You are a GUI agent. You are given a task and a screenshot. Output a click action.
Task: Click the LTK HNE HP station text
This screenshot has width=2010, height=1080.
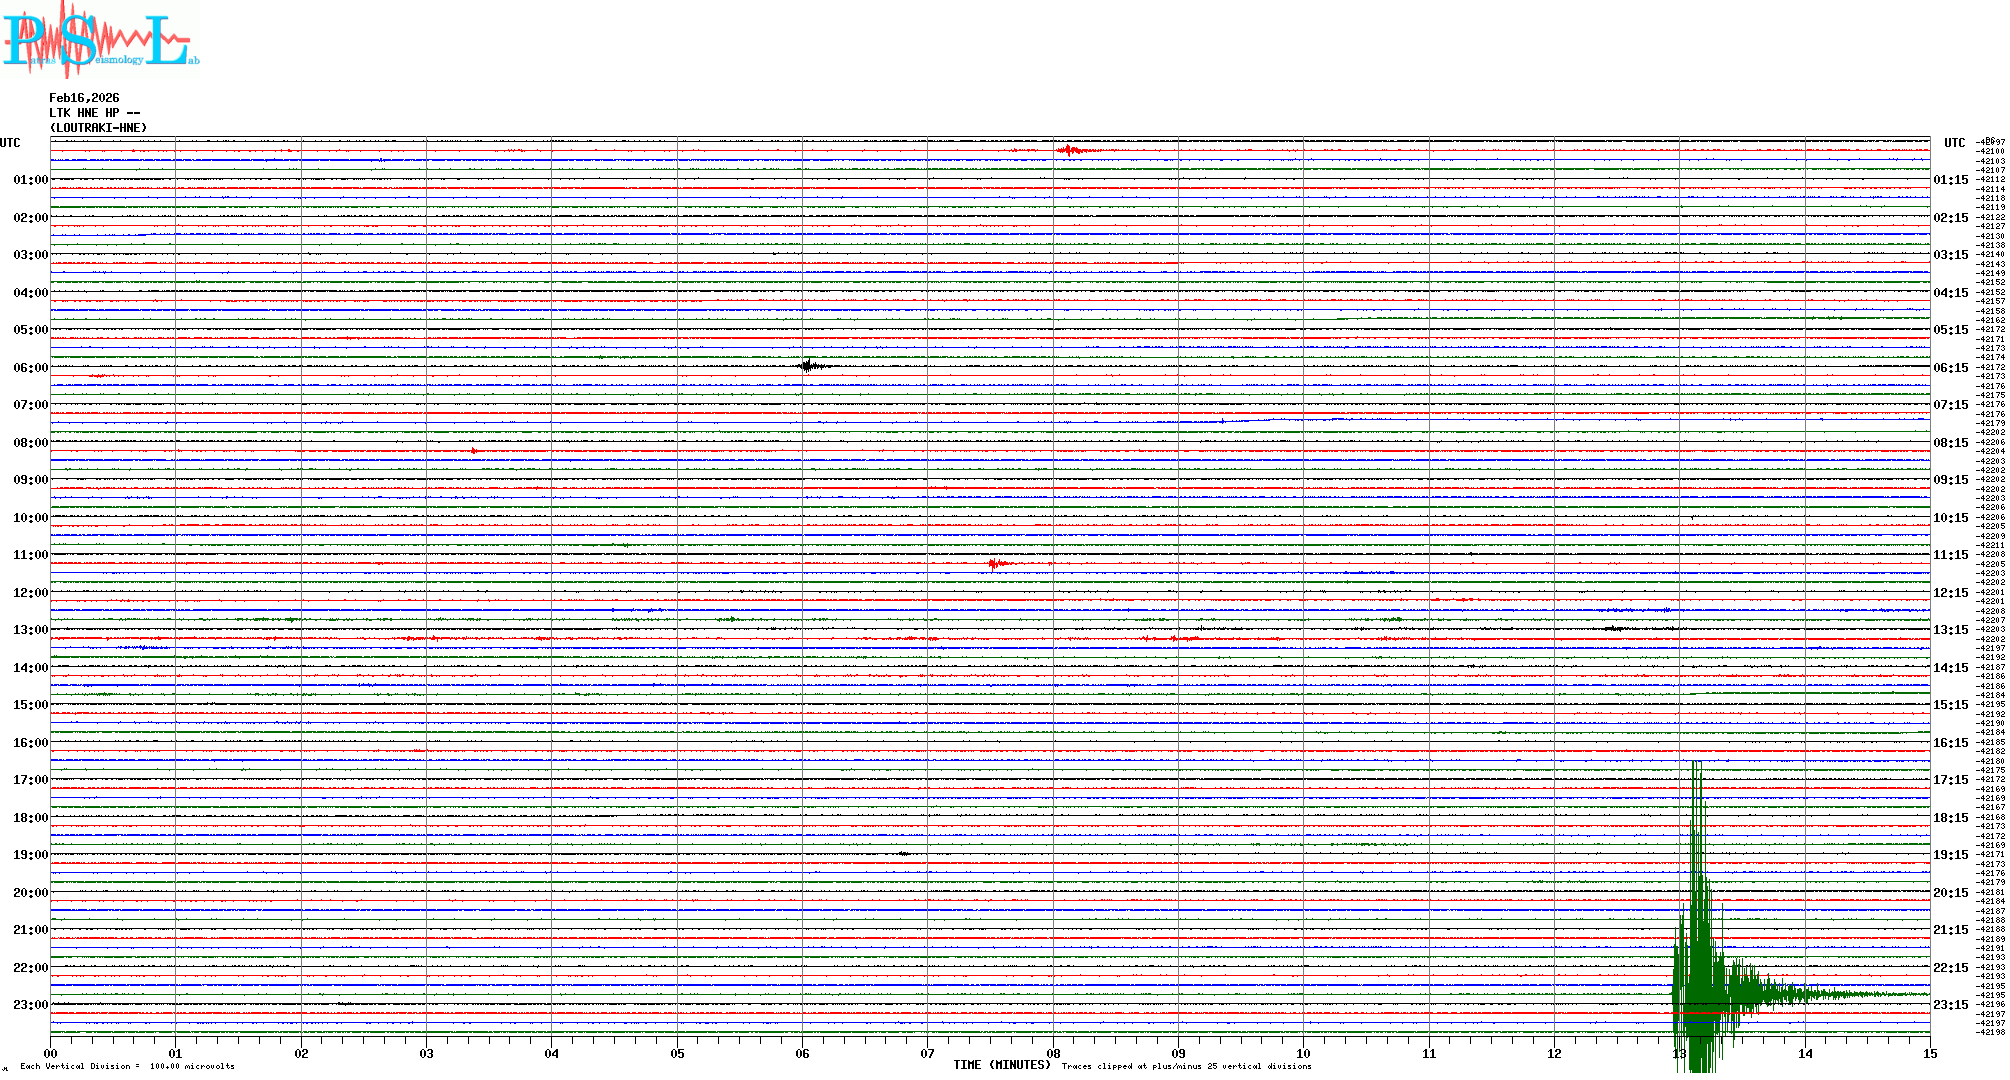click(x=94, y=113)
